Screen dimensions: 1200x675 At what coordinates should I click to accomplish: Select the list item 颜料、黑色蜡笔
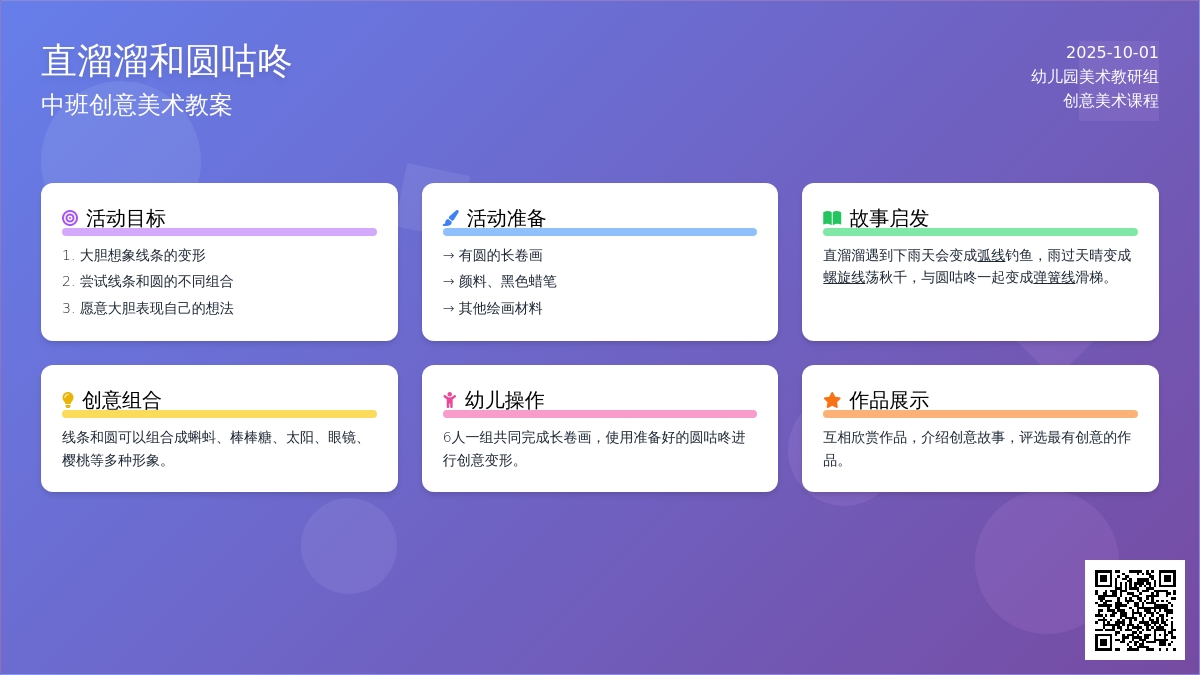[507, 281]
